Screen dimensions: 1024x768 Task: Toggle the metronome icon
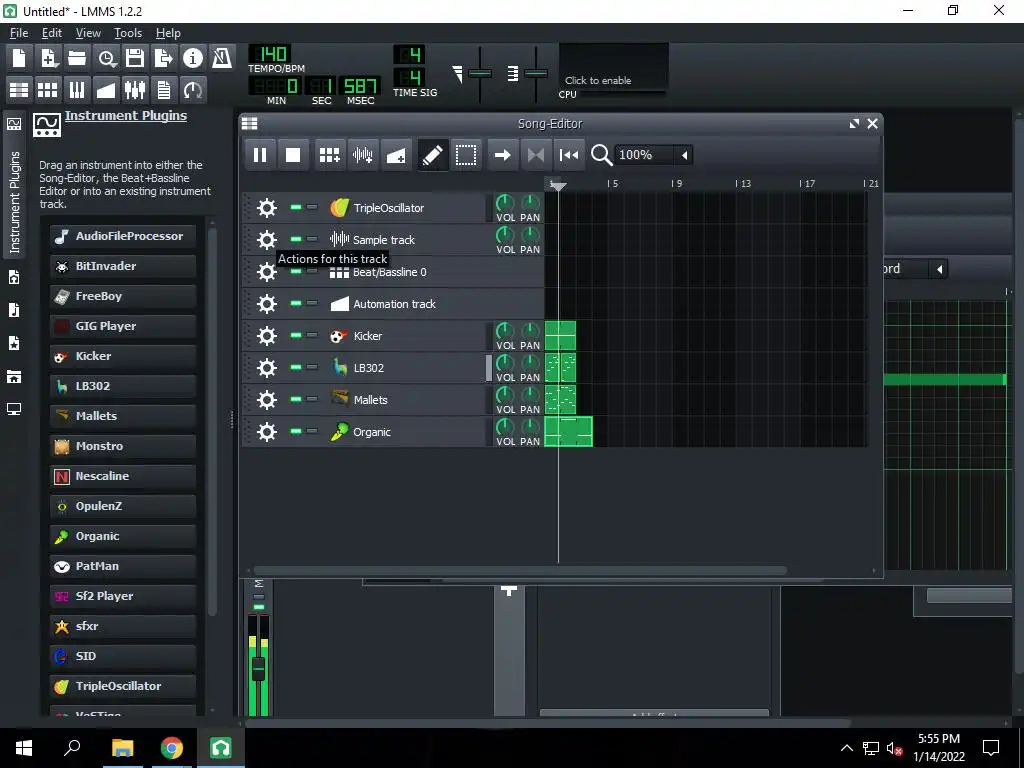point(222,58)
